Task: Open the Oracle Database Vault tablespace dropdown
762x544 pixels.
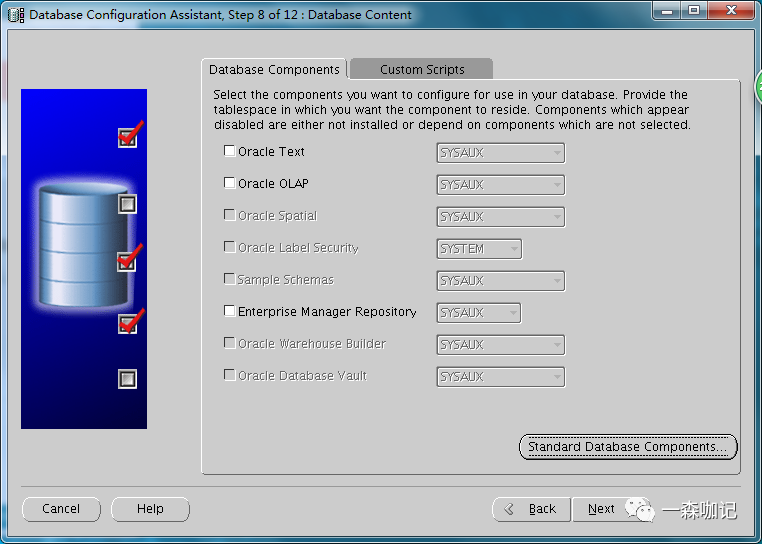Action: (501, 377)
